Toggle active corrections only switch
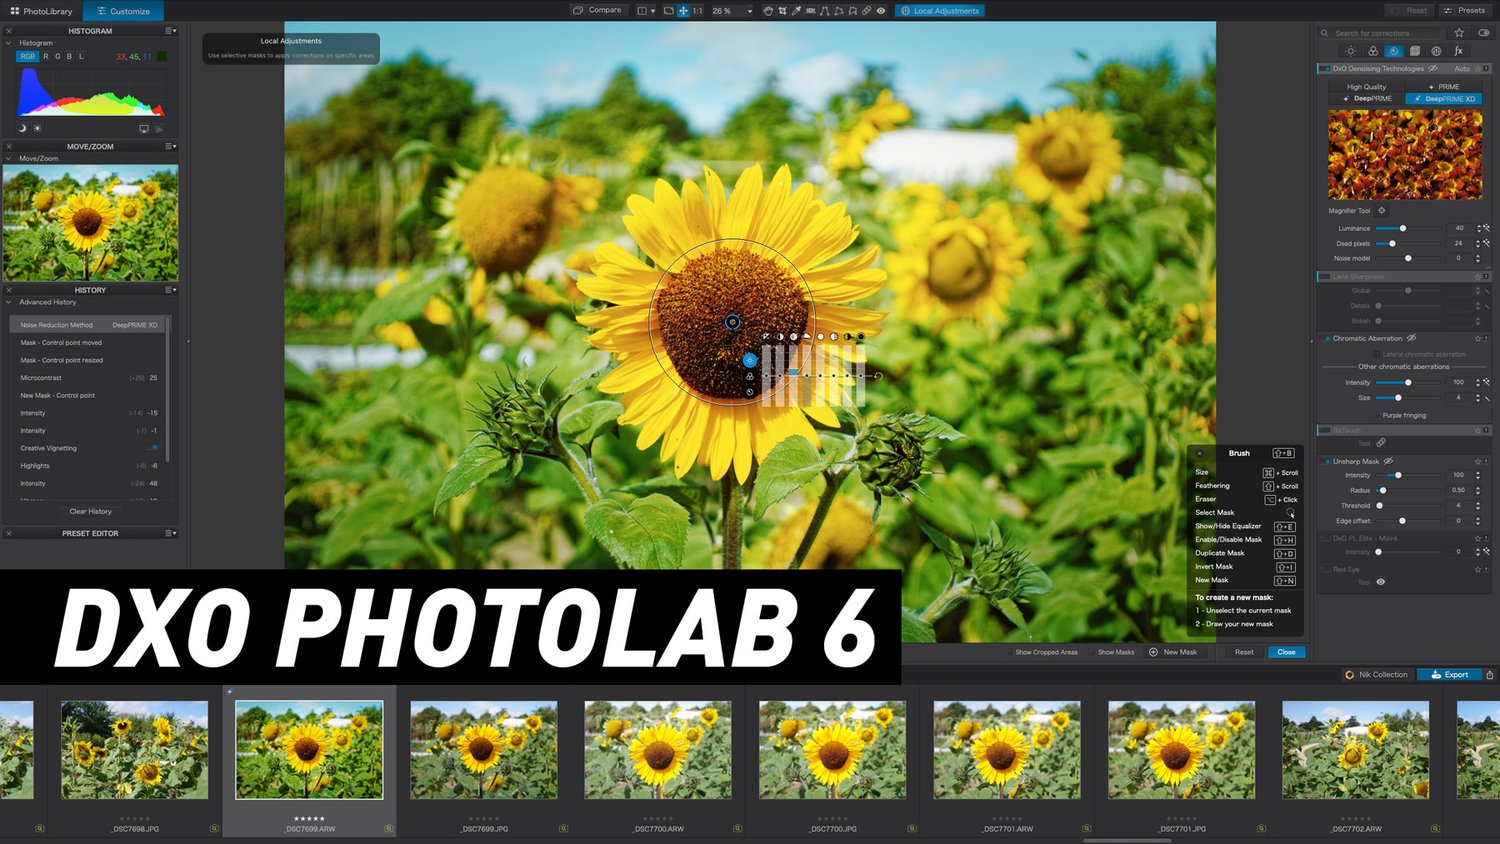 [x=1484, y=33]
